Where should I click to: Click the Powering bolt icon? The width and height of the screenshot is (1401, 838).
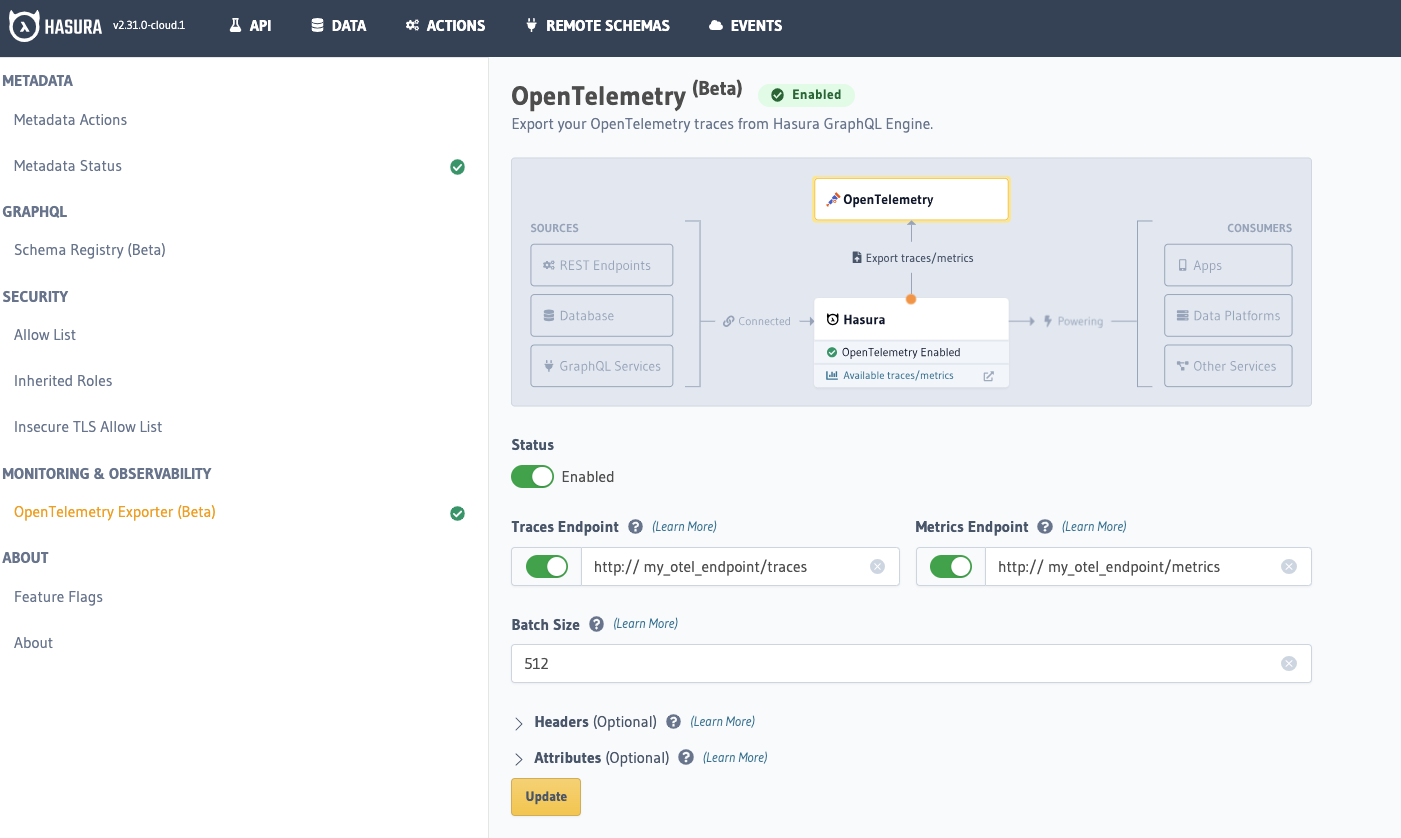1048,322
